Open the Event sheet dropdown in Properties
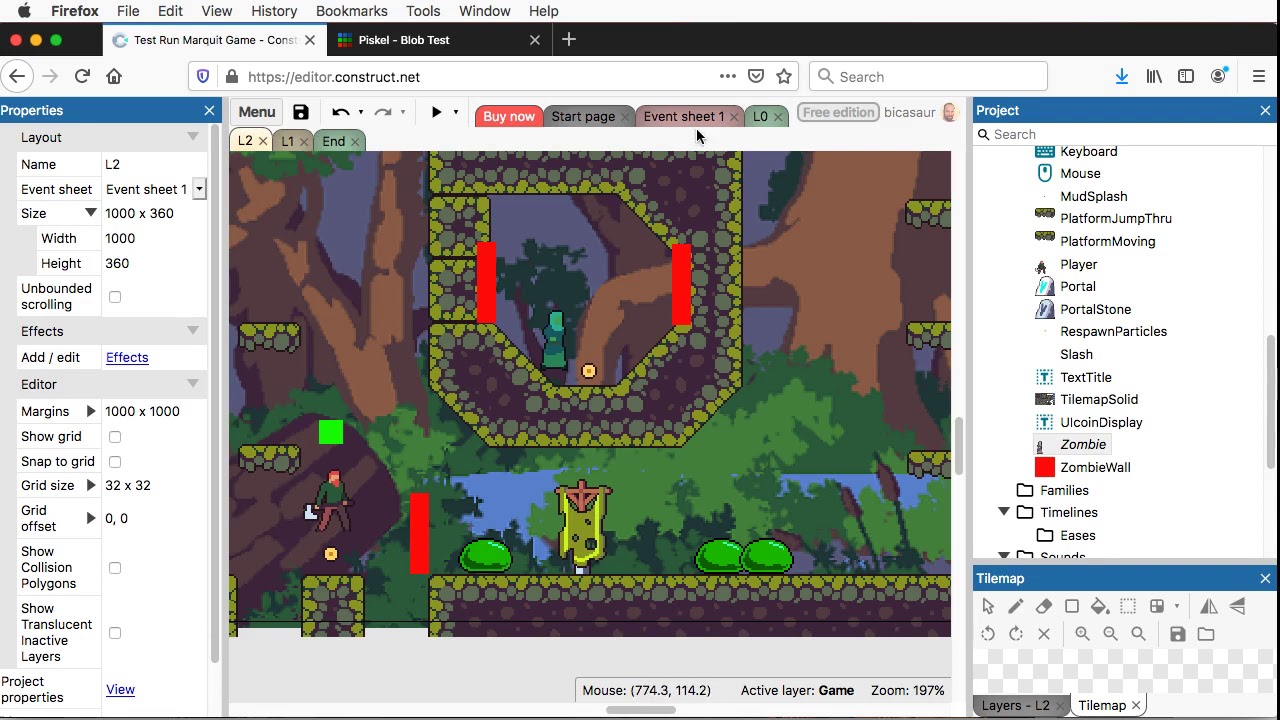Screen dimensions: 1280x720 click(199, 189)
